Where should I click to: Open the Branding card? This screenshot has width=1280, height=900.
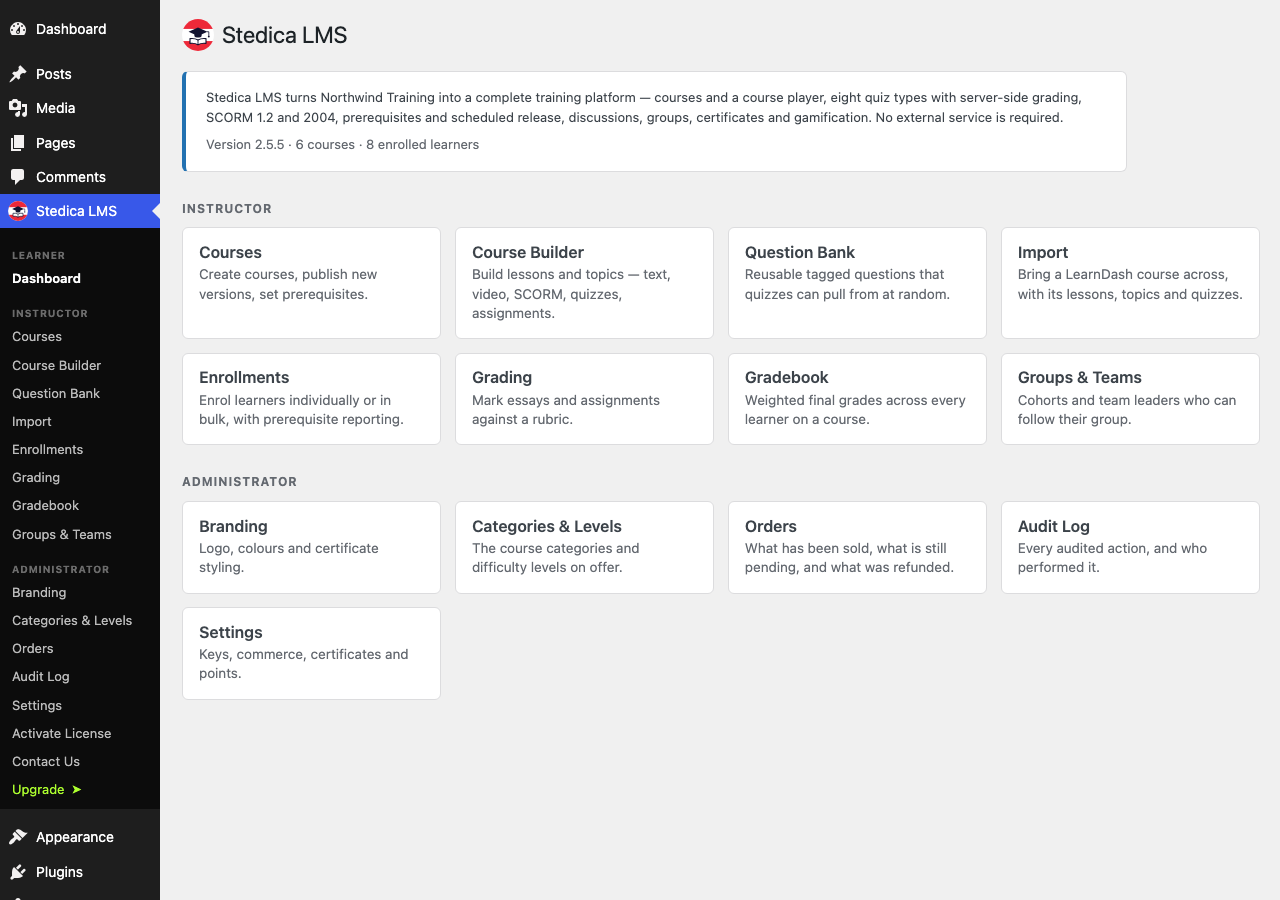[311, 547]
